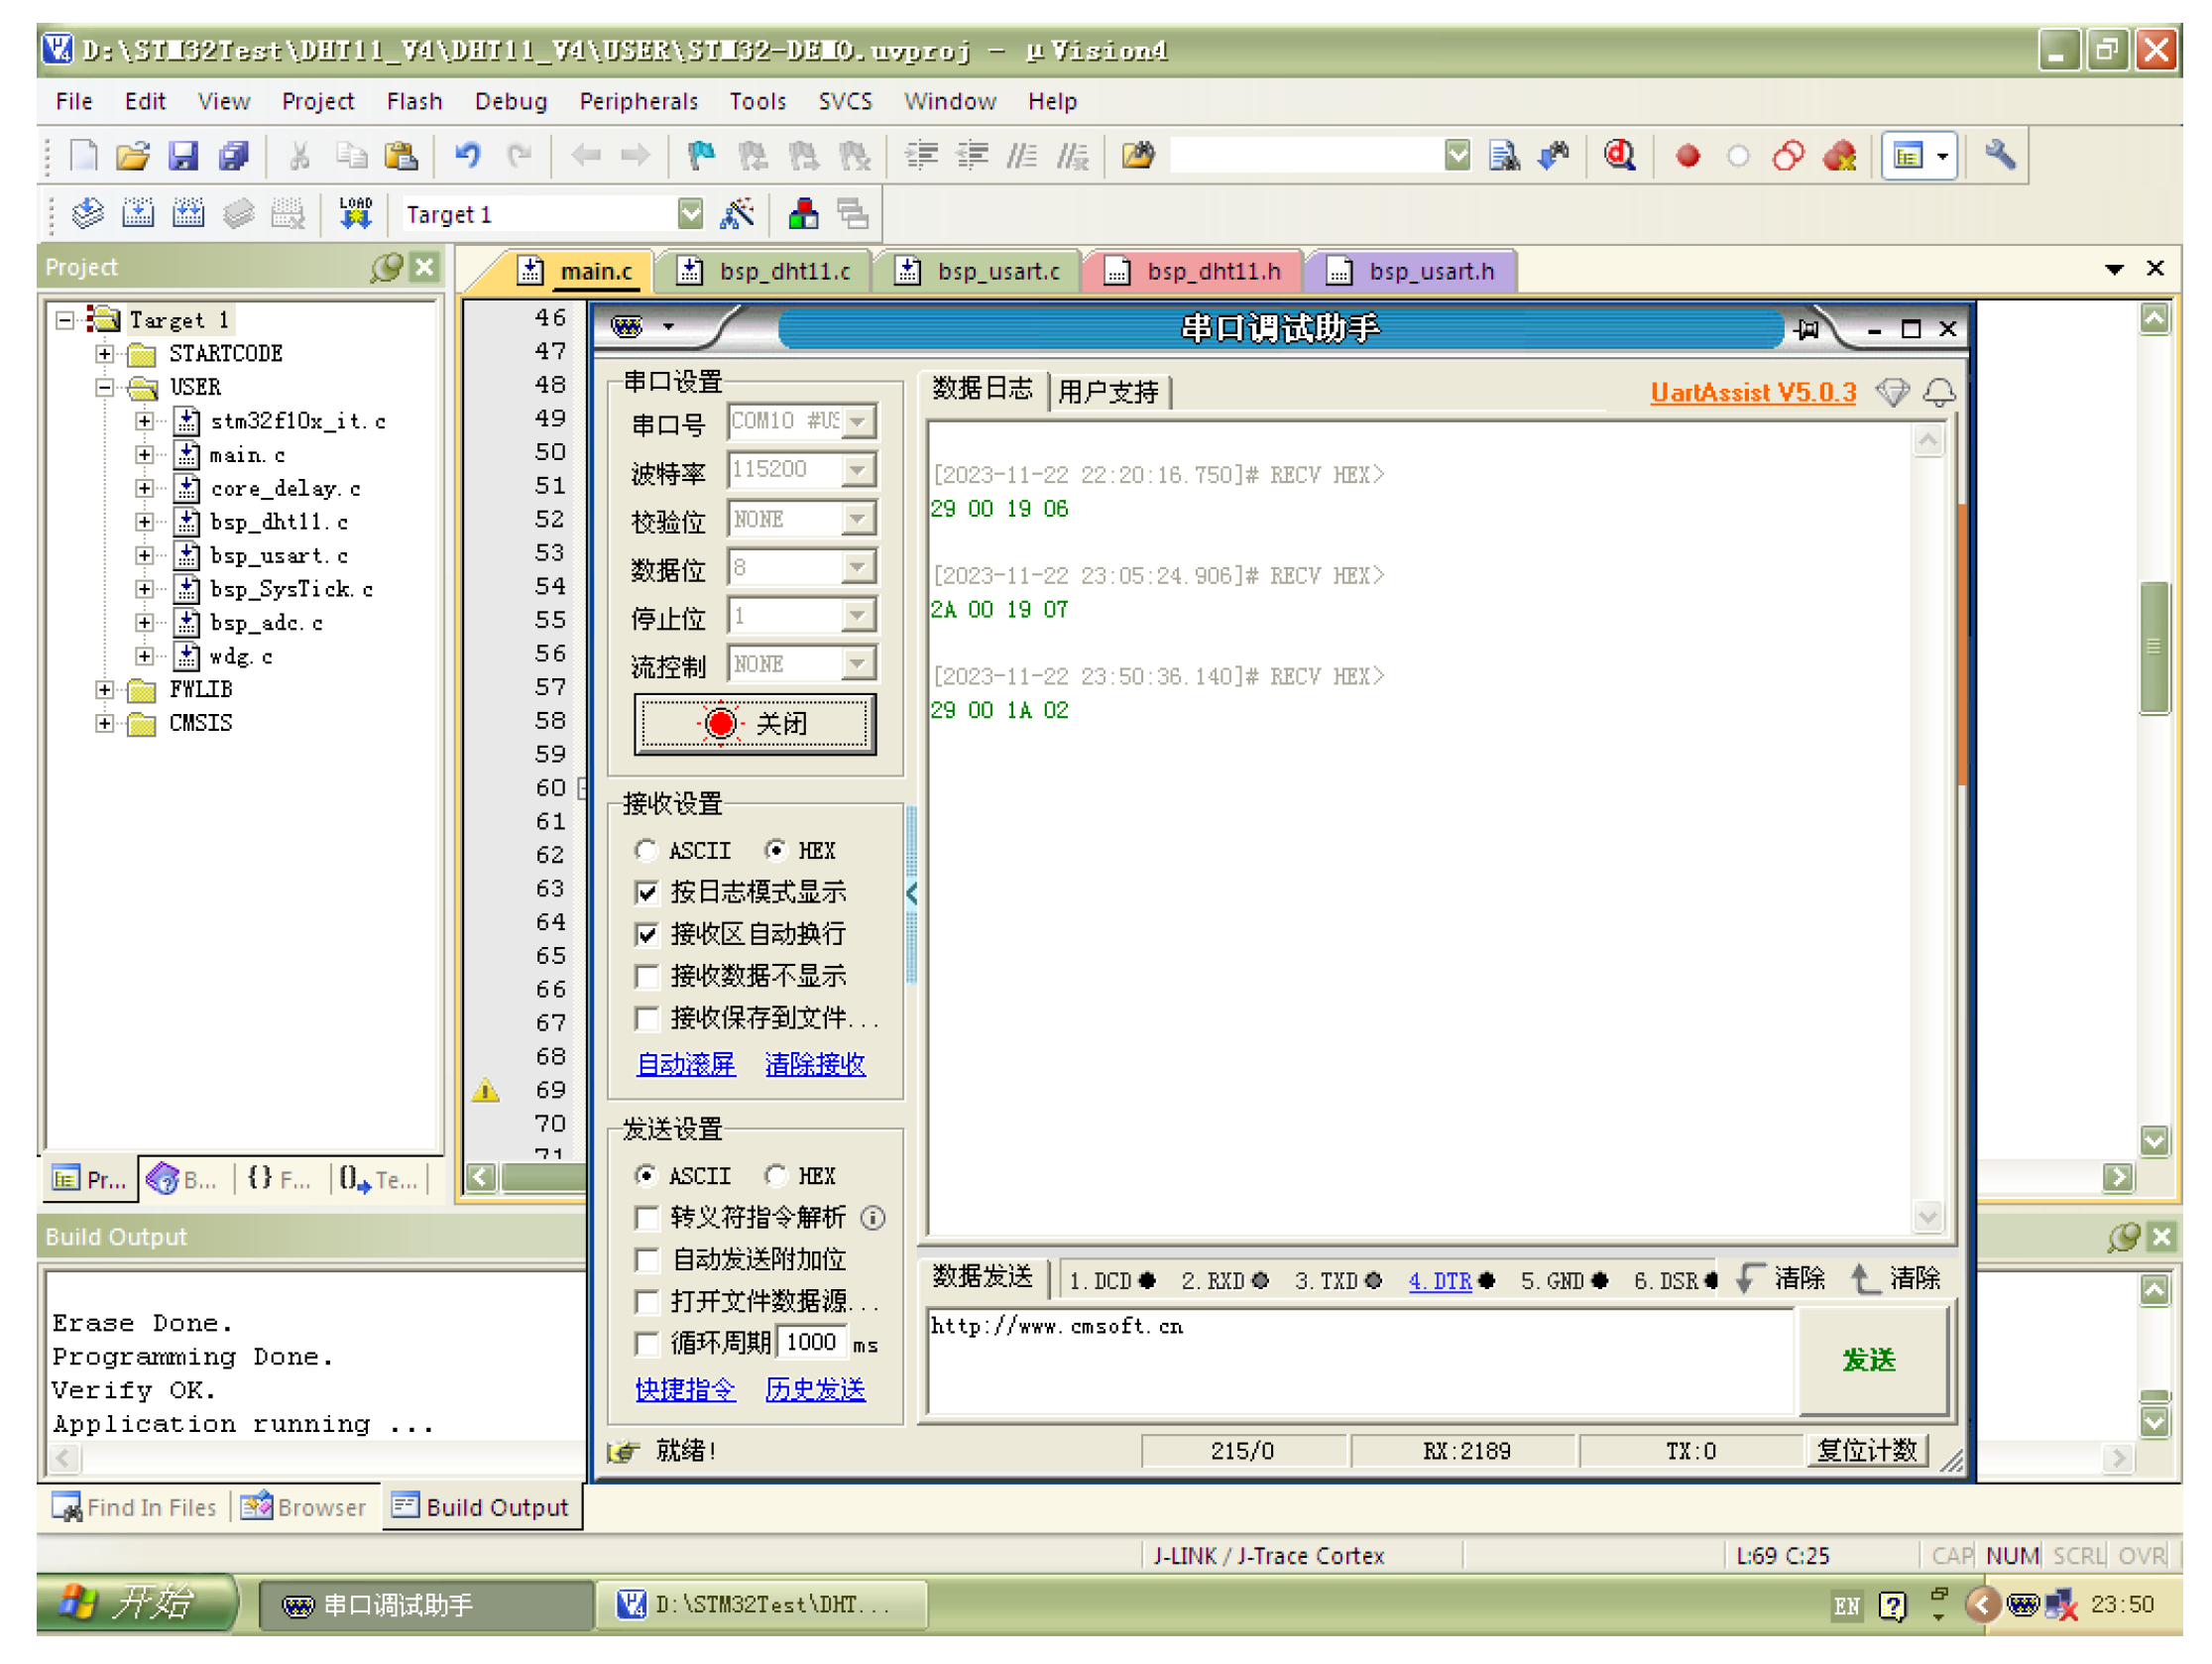Click the Start/Stop Debug Session icon
Screen dimensions: 2212x1664
(x=1619, y=156)
